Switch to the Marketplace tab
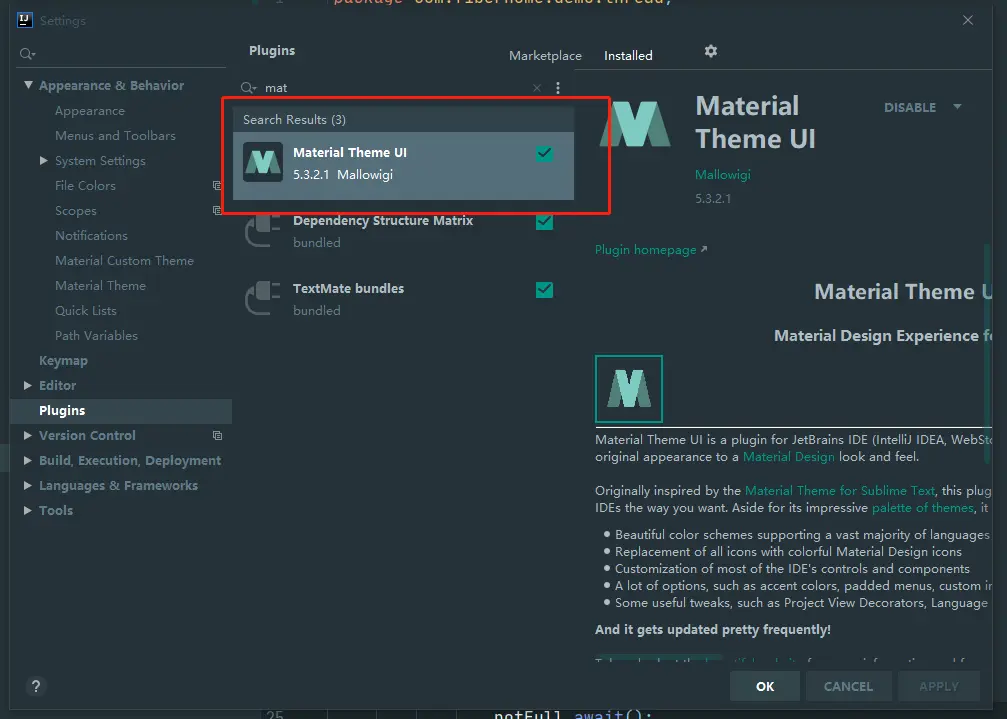The image size is (1007, 719). pos(545,56)
